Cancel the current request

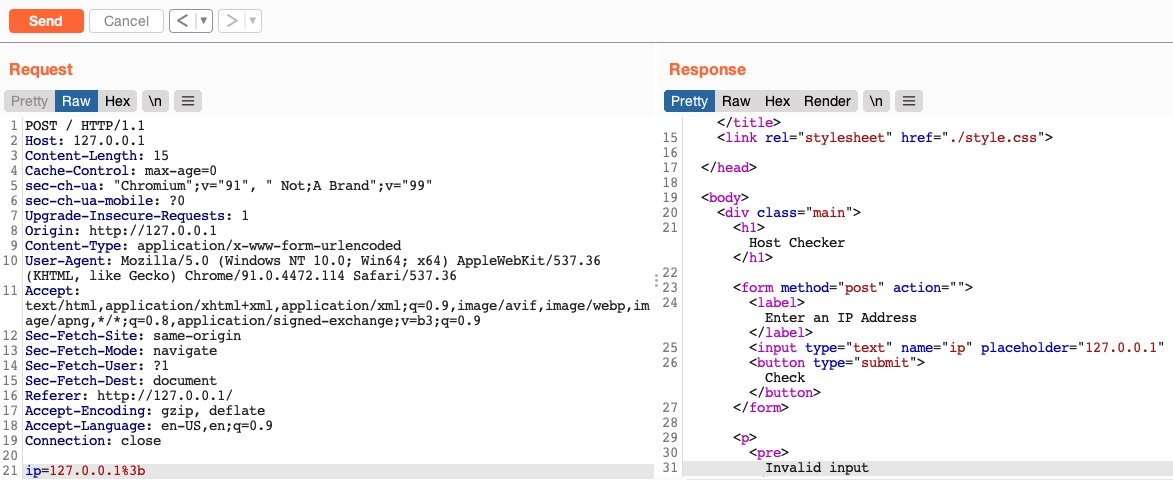[126, 21]
